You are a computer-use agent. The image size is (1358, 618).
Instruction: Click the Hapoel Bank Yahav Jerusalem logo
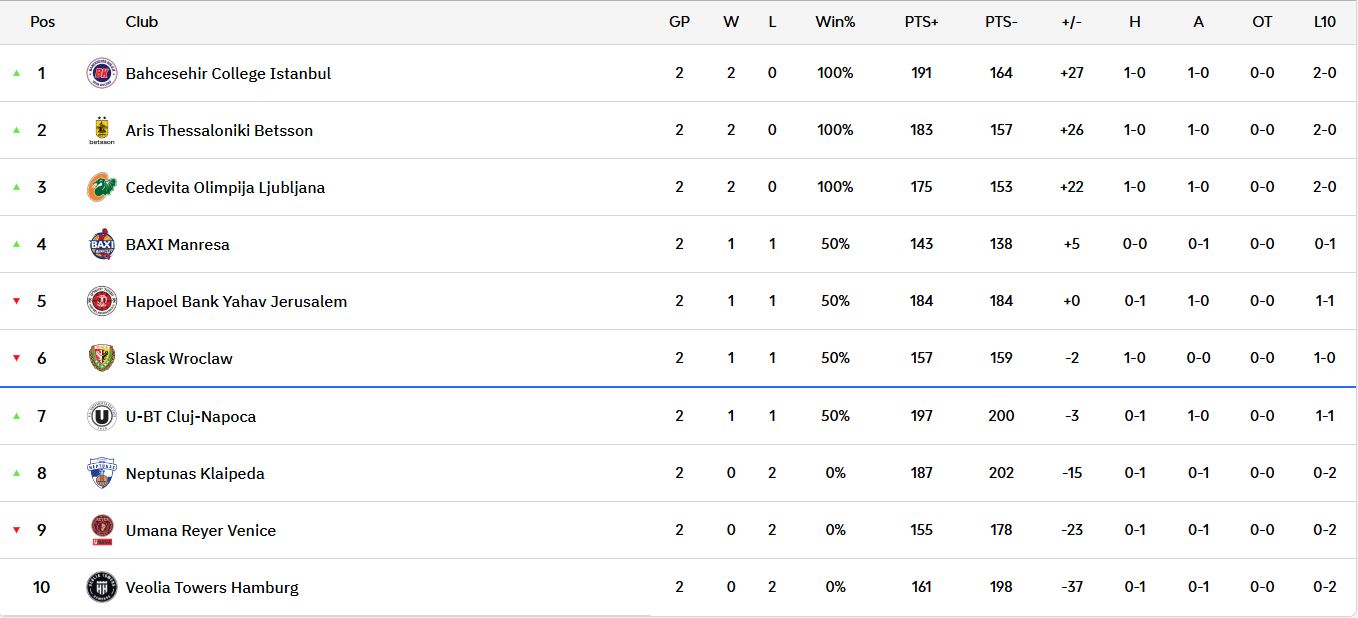coord(102,301)
